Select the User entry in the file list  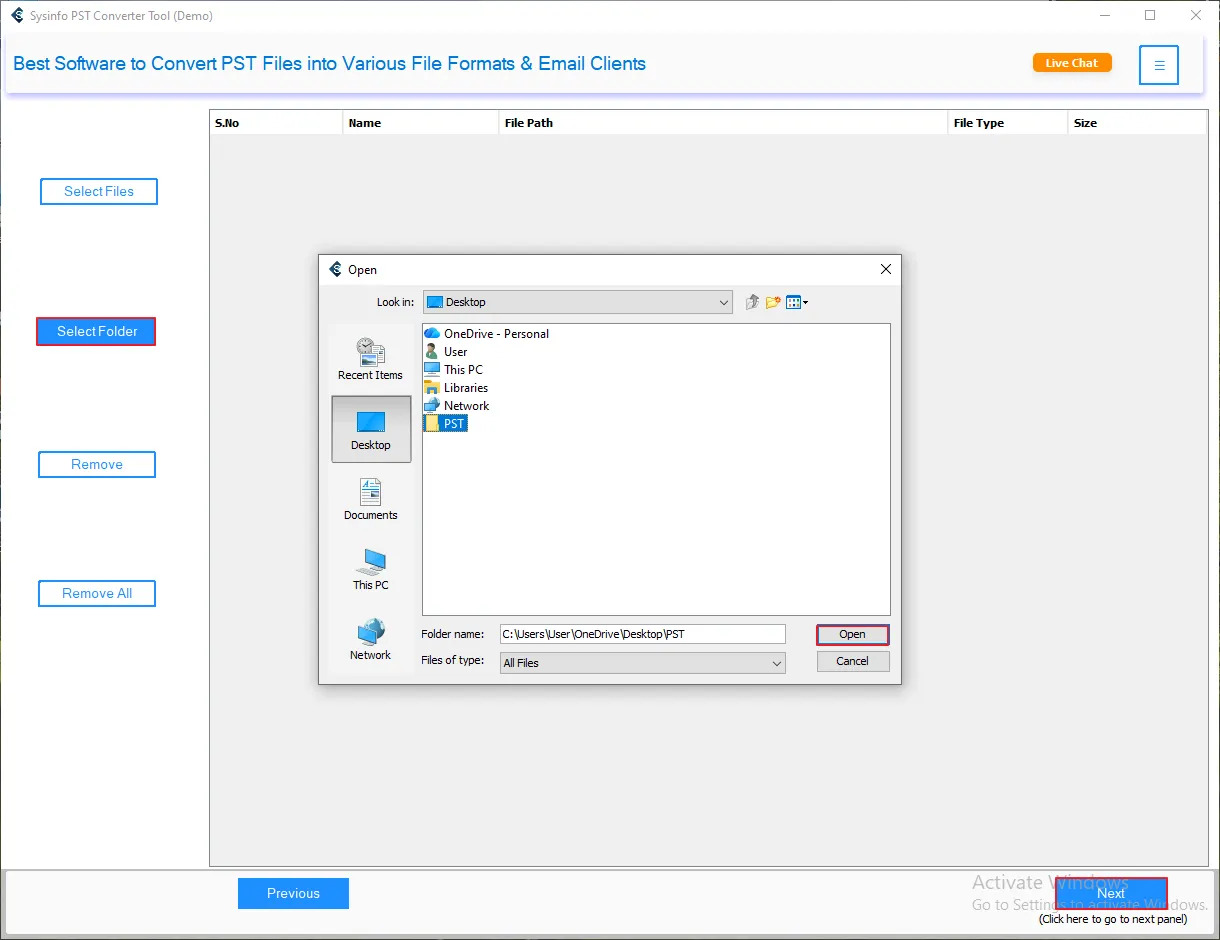[446, 352]
